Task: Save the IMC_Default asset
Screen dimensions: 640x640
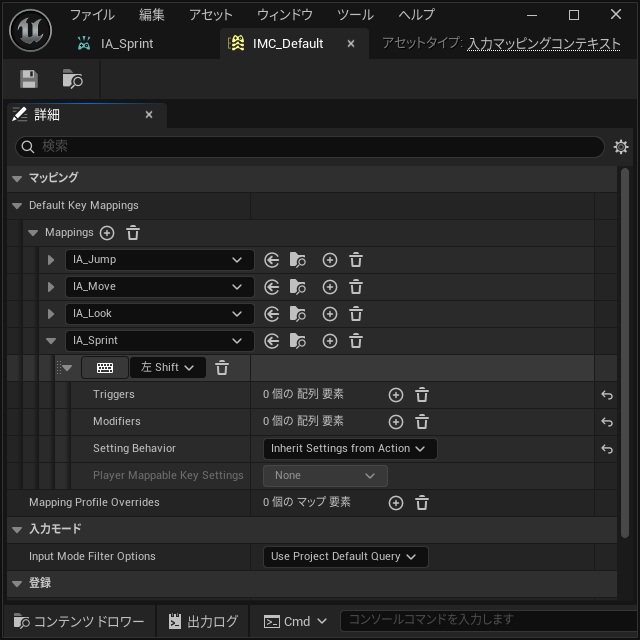Action: tap(29, 79)
